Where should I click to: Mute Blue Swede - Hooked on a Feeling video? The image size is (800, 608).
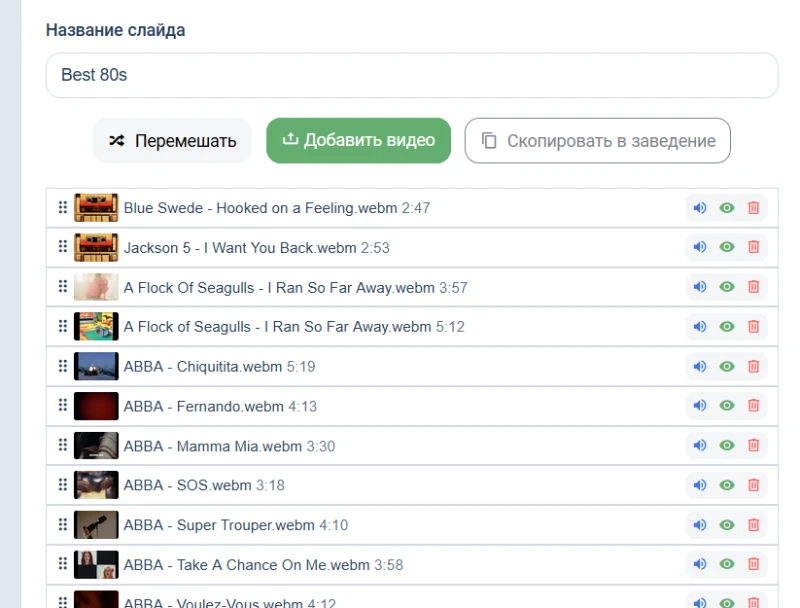click(x=699, y=208)
